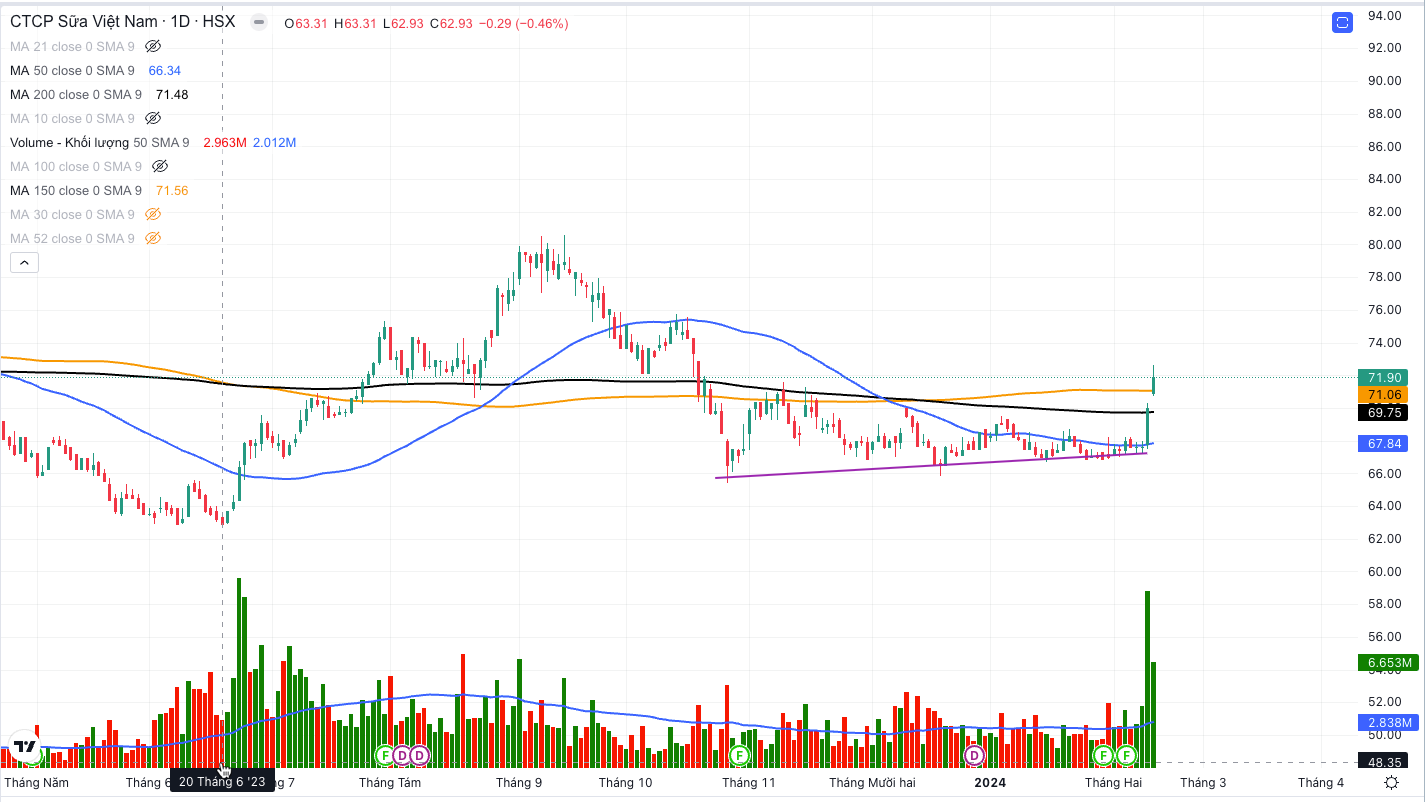Click the dark 48.35 price scale tag
Screen dimensions: 1425x802
pyautogui.click(x=1383, y=762)
